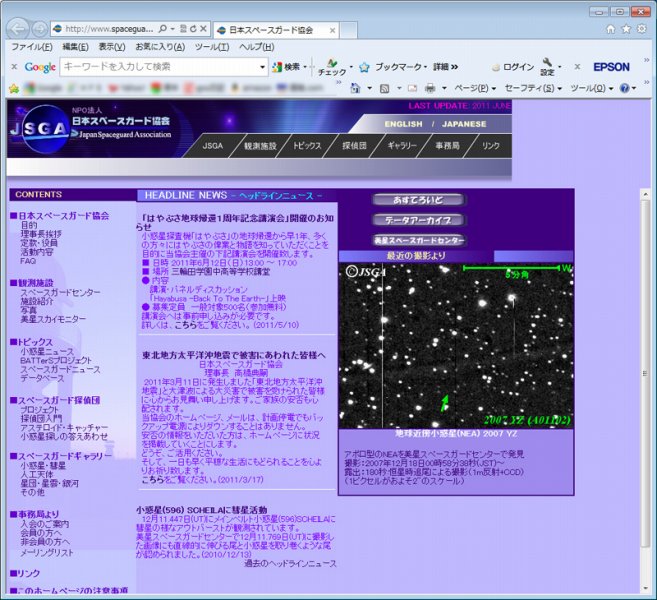
Task: Switch language via the ENGLISH link
Action: click(404, 125)
